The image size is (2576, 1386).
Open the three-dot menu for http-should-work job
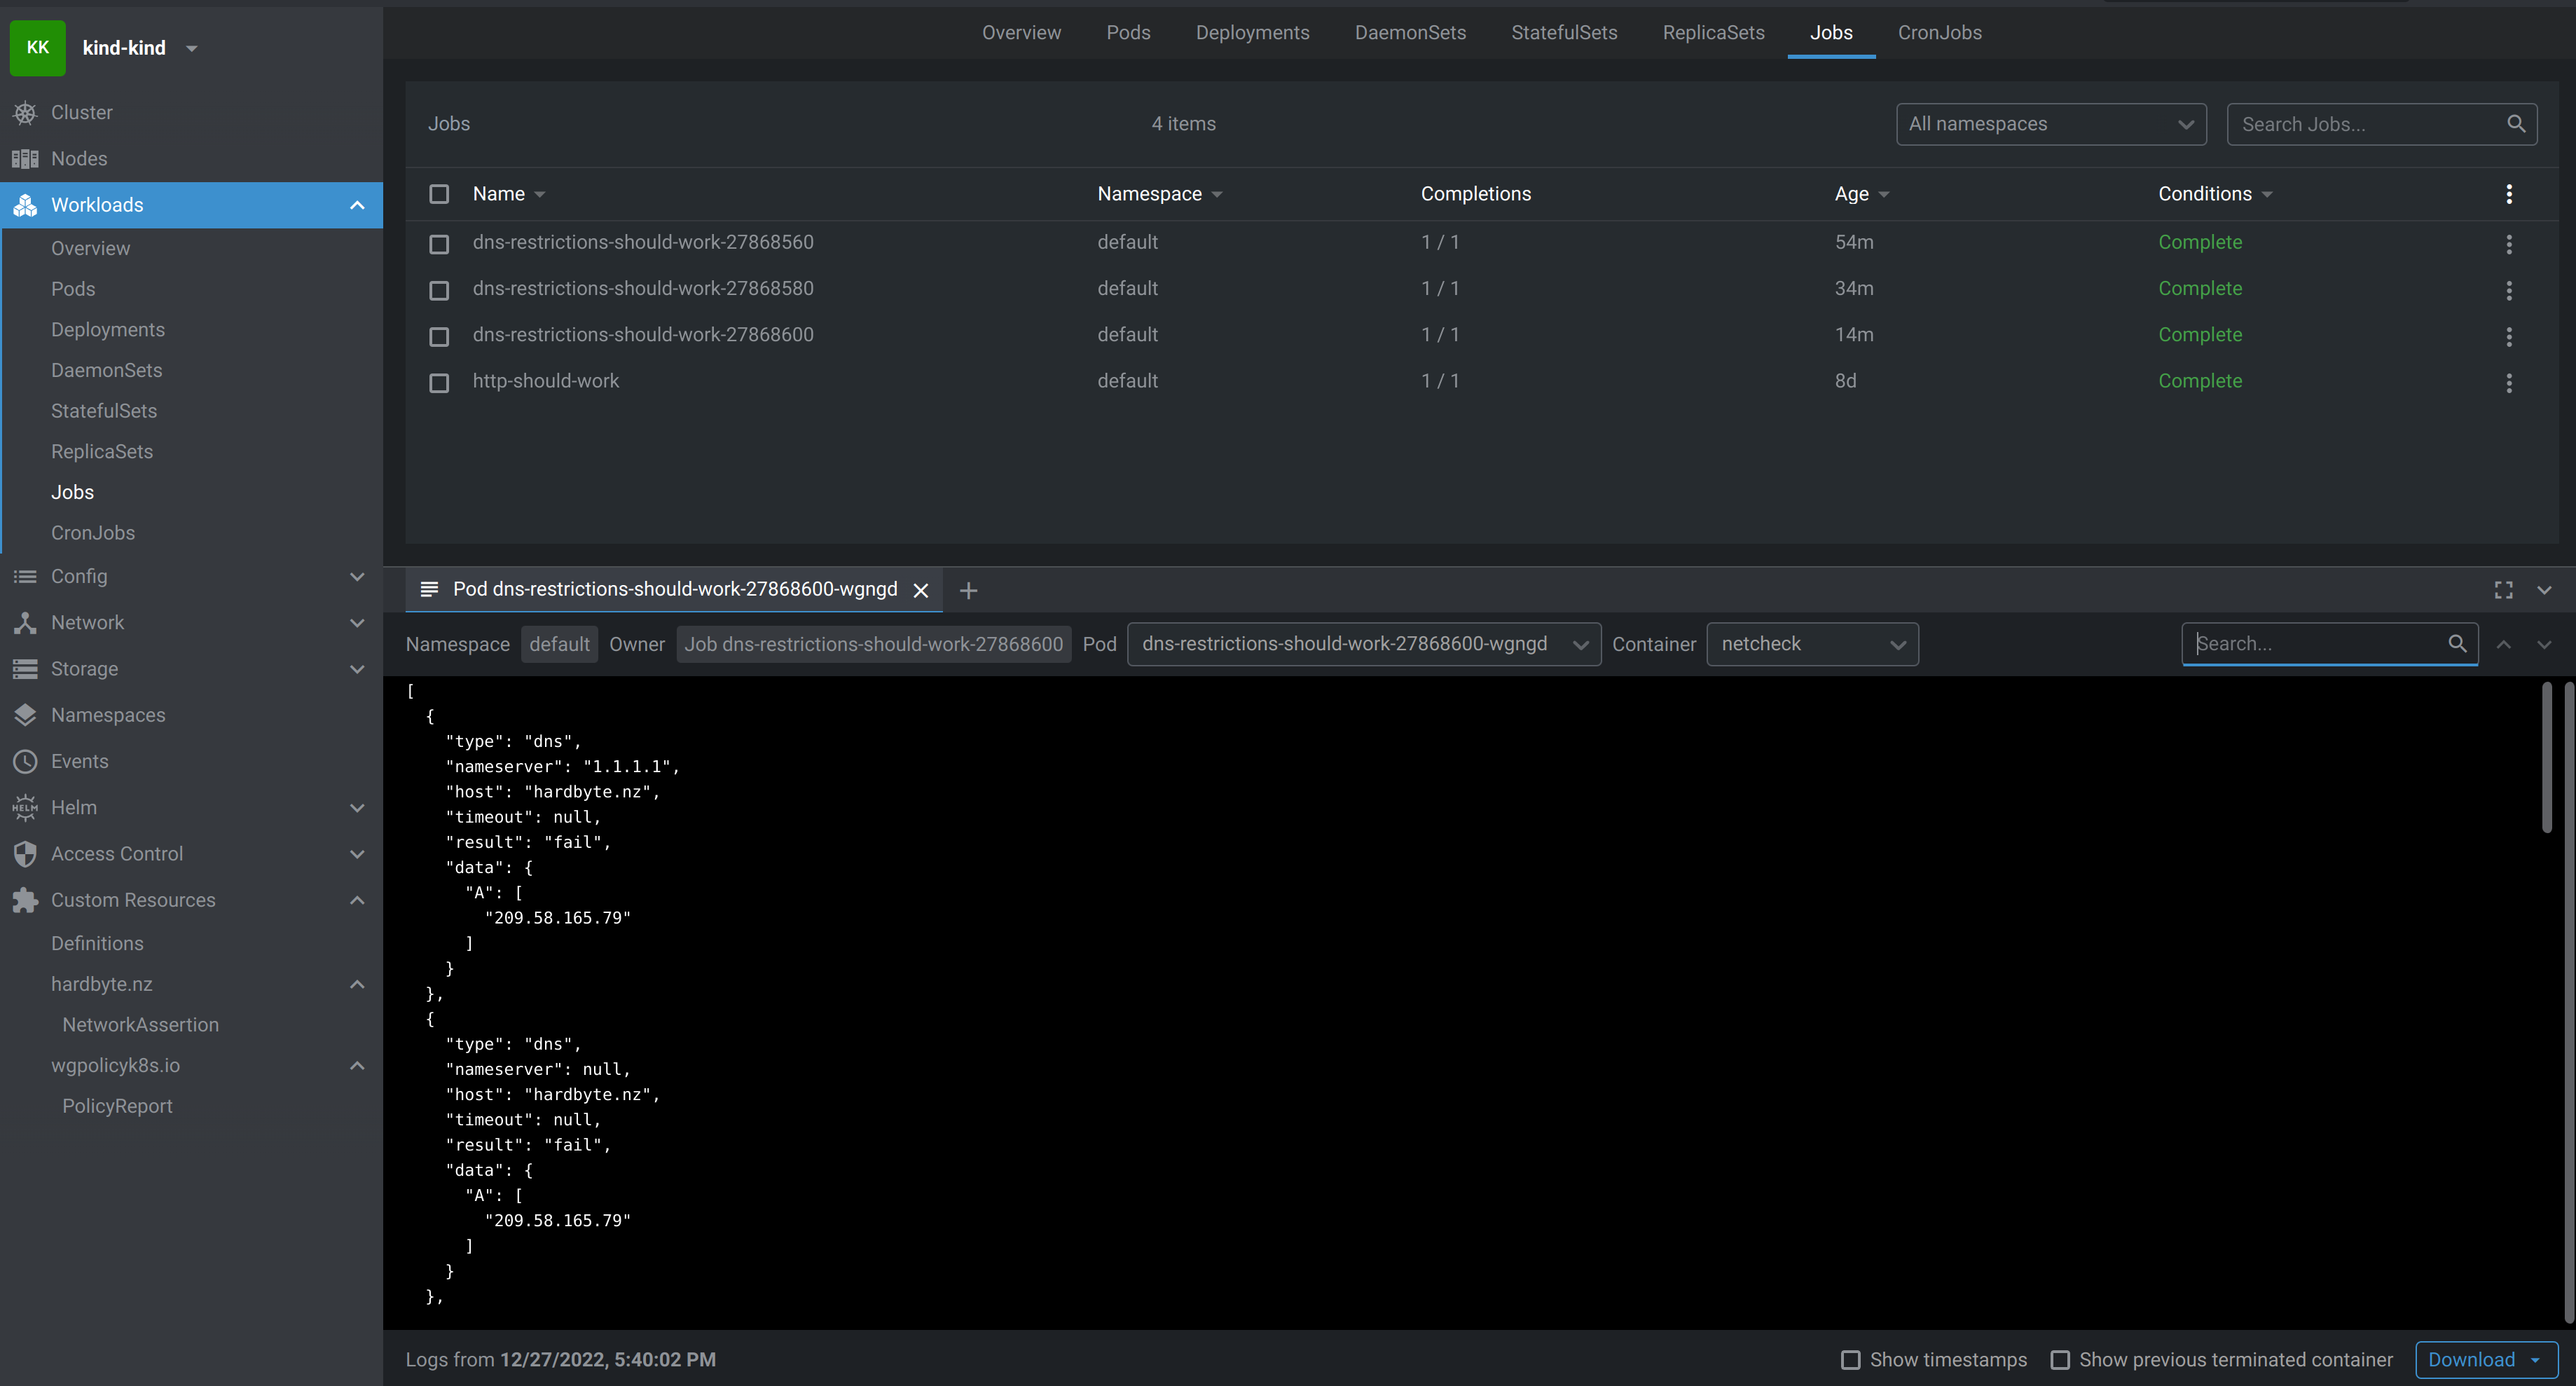(x=2508, y=382)
